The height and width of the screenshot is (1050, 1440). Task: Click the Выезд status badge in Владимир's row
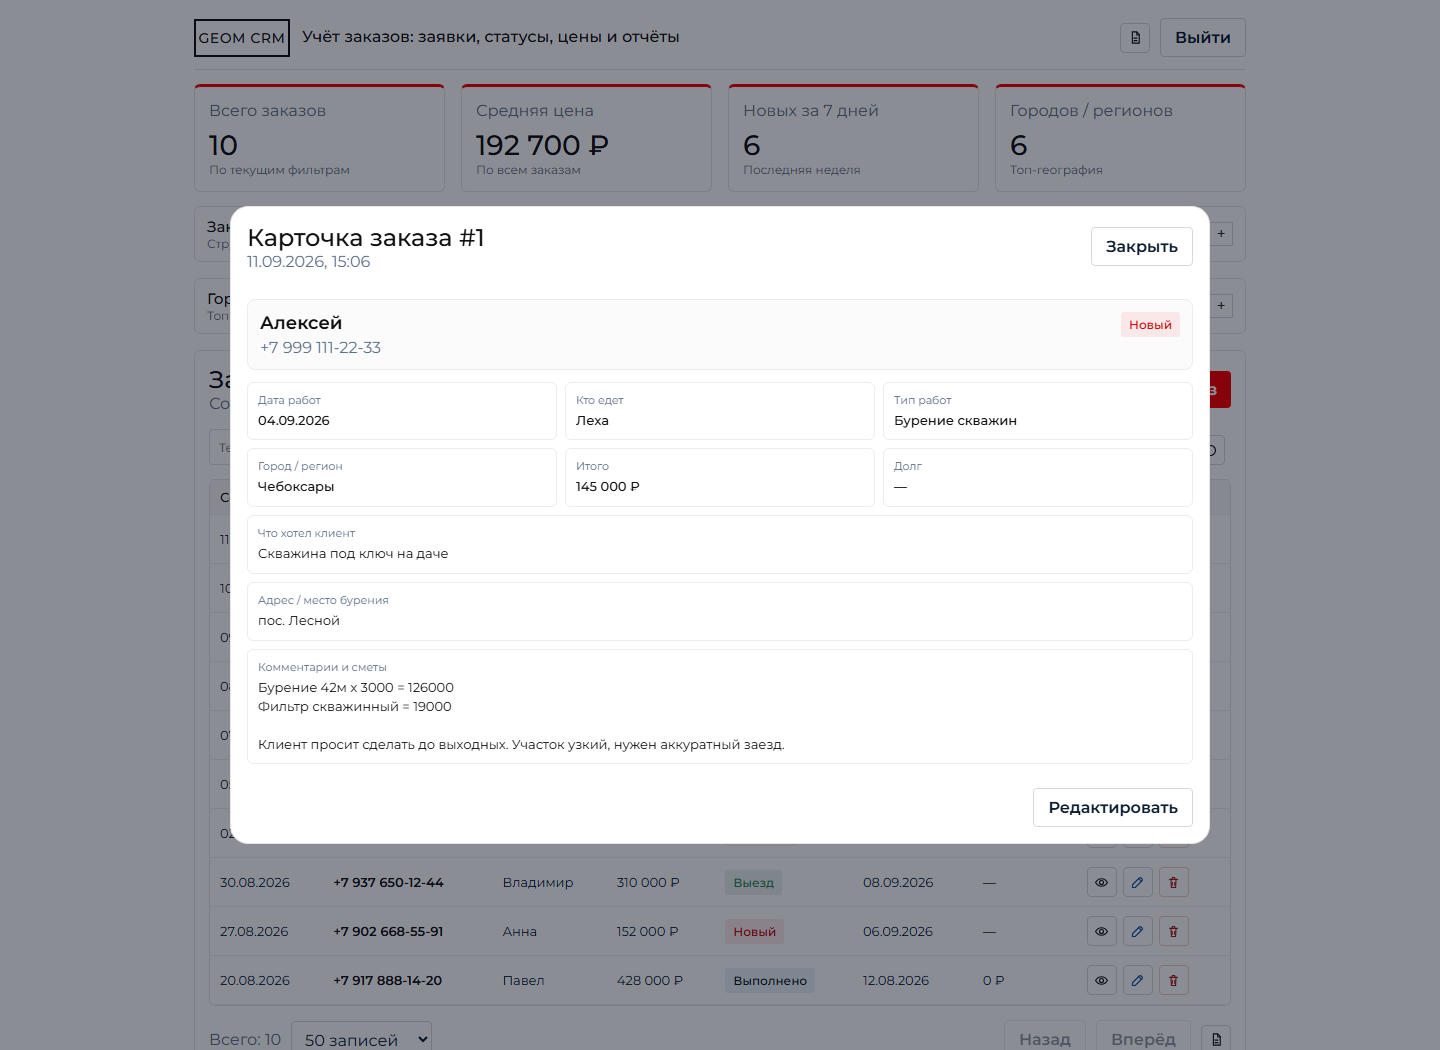tap(753, 883)
